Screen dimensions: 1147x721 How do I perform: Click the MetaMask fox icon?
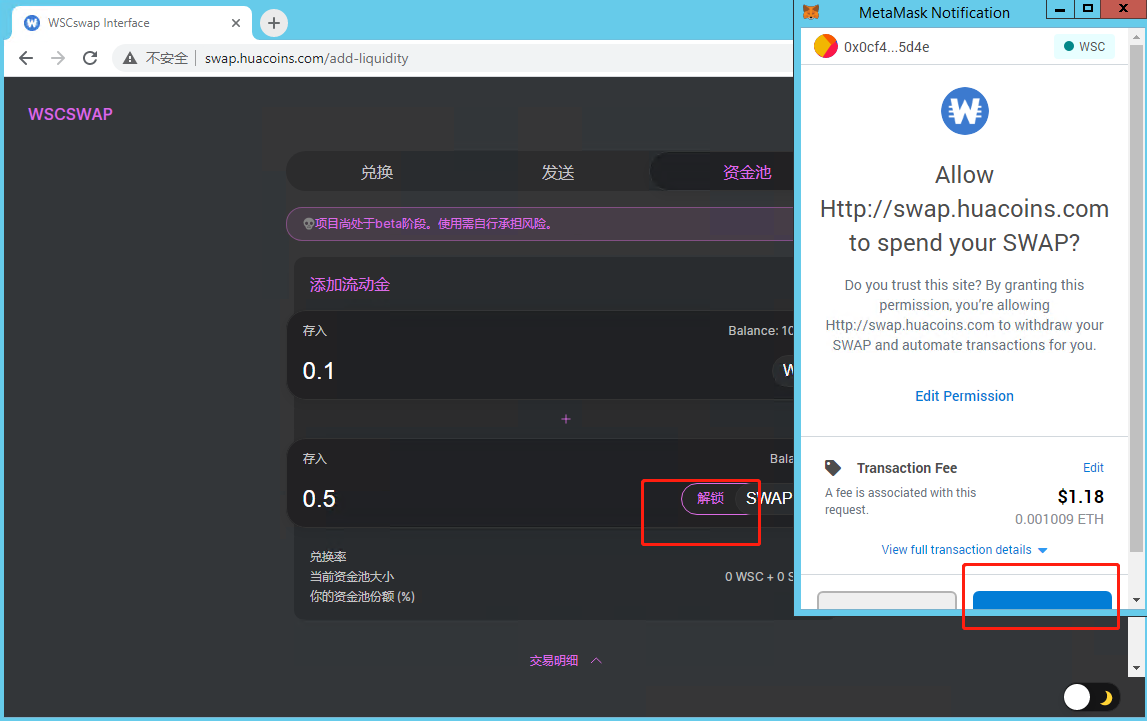[811, 12]
